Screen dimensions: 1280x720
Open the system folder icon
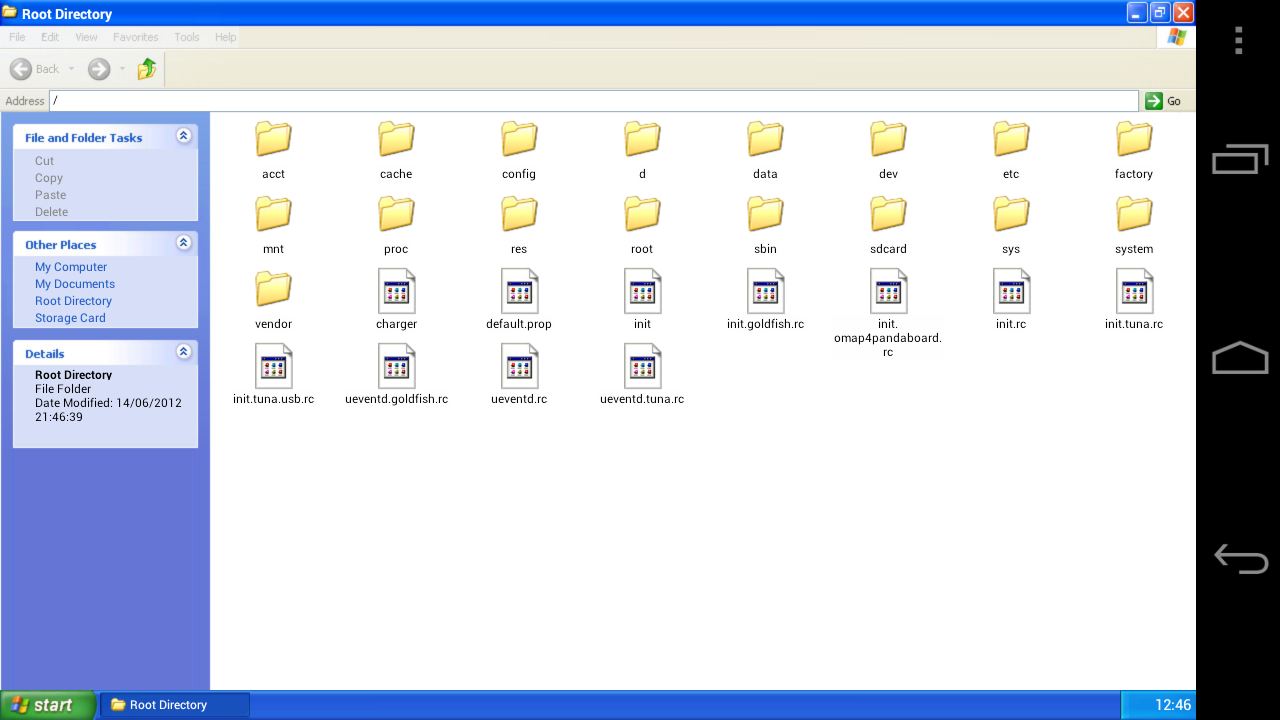(x=1134, y=214)
